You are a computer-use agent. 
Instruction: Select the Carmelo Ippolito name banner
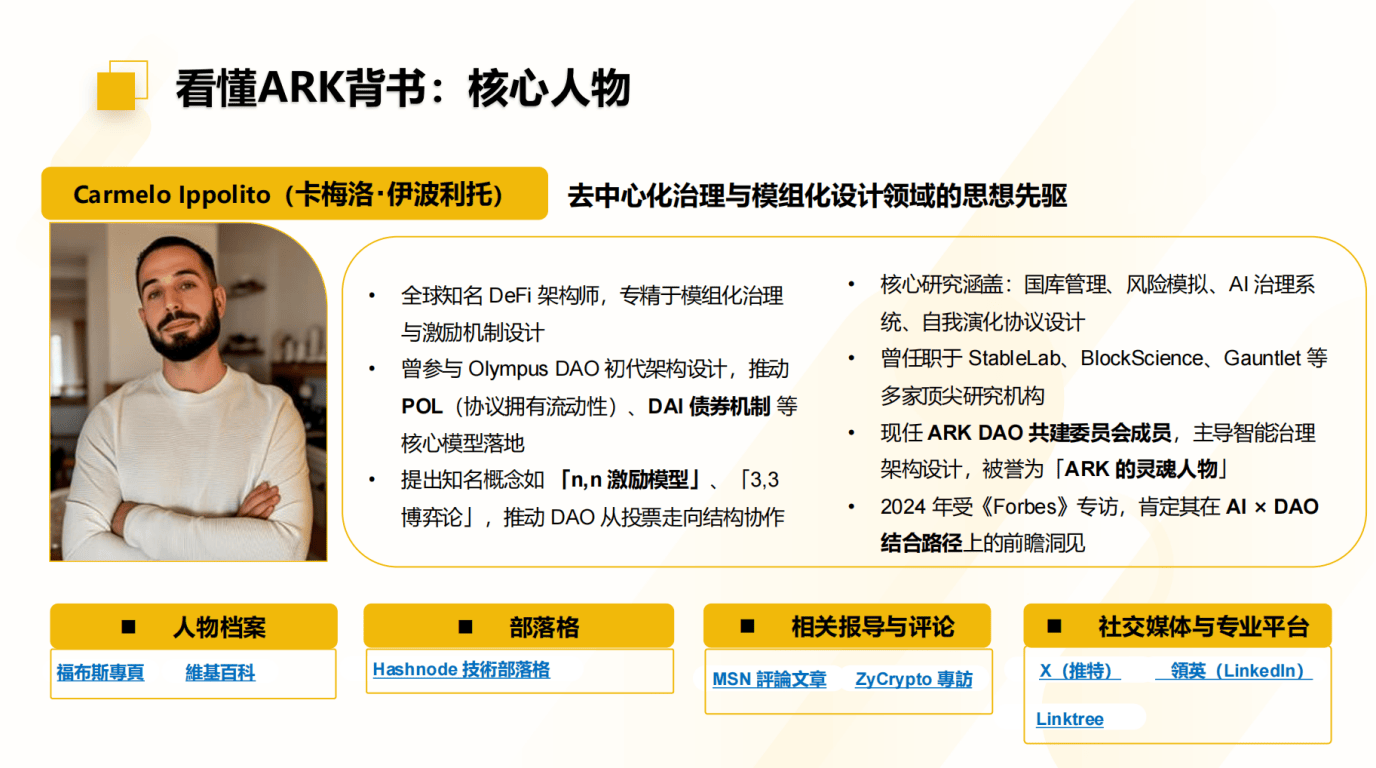pyautogui.click(x=294, y=194)
